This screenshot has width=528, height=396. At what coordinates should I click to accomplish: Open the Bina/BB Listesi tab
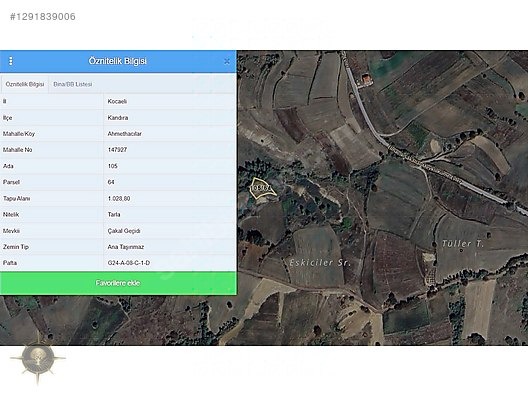pyautogui.click(x=73, y=84)
